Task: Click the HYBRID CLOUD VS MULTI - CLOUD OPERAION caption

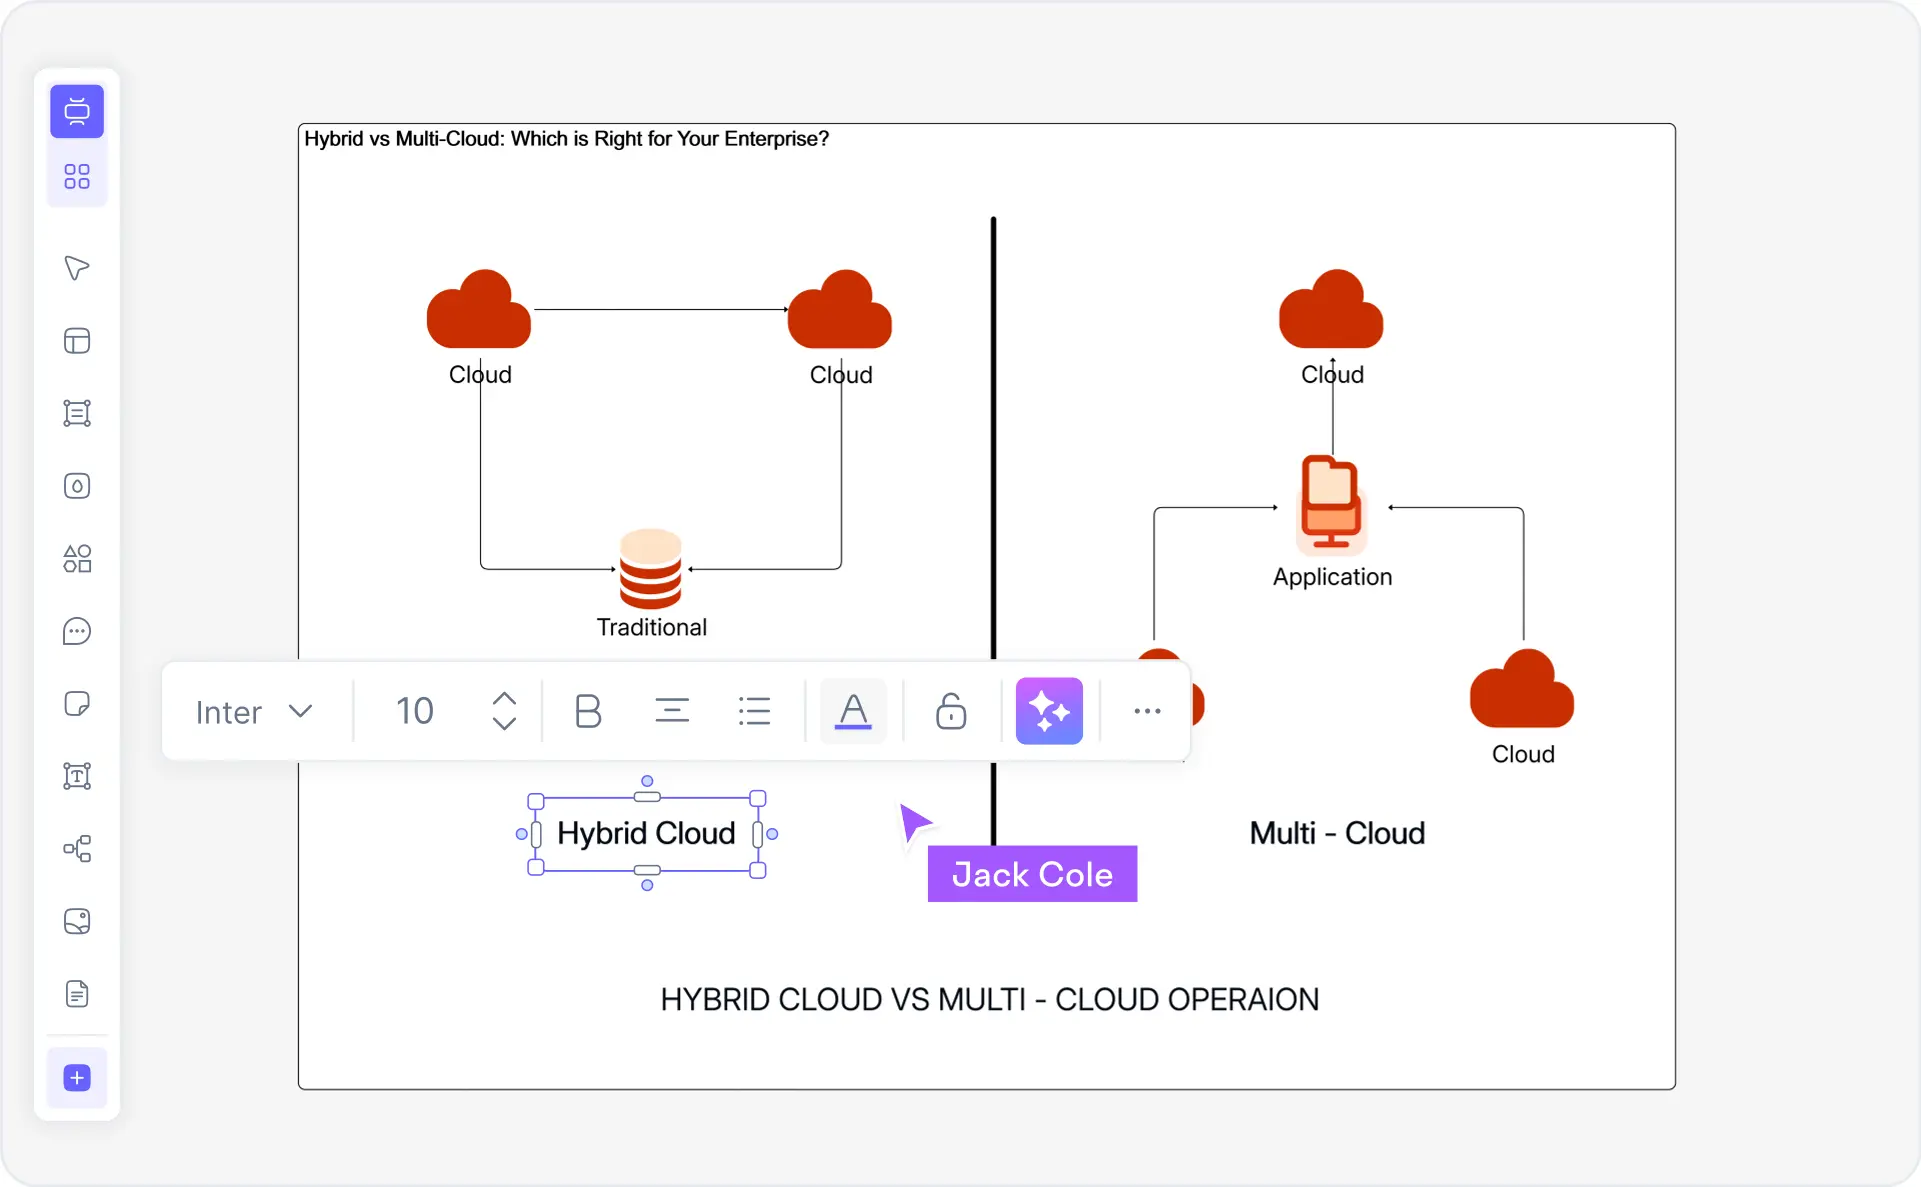Action: point(990,999)
